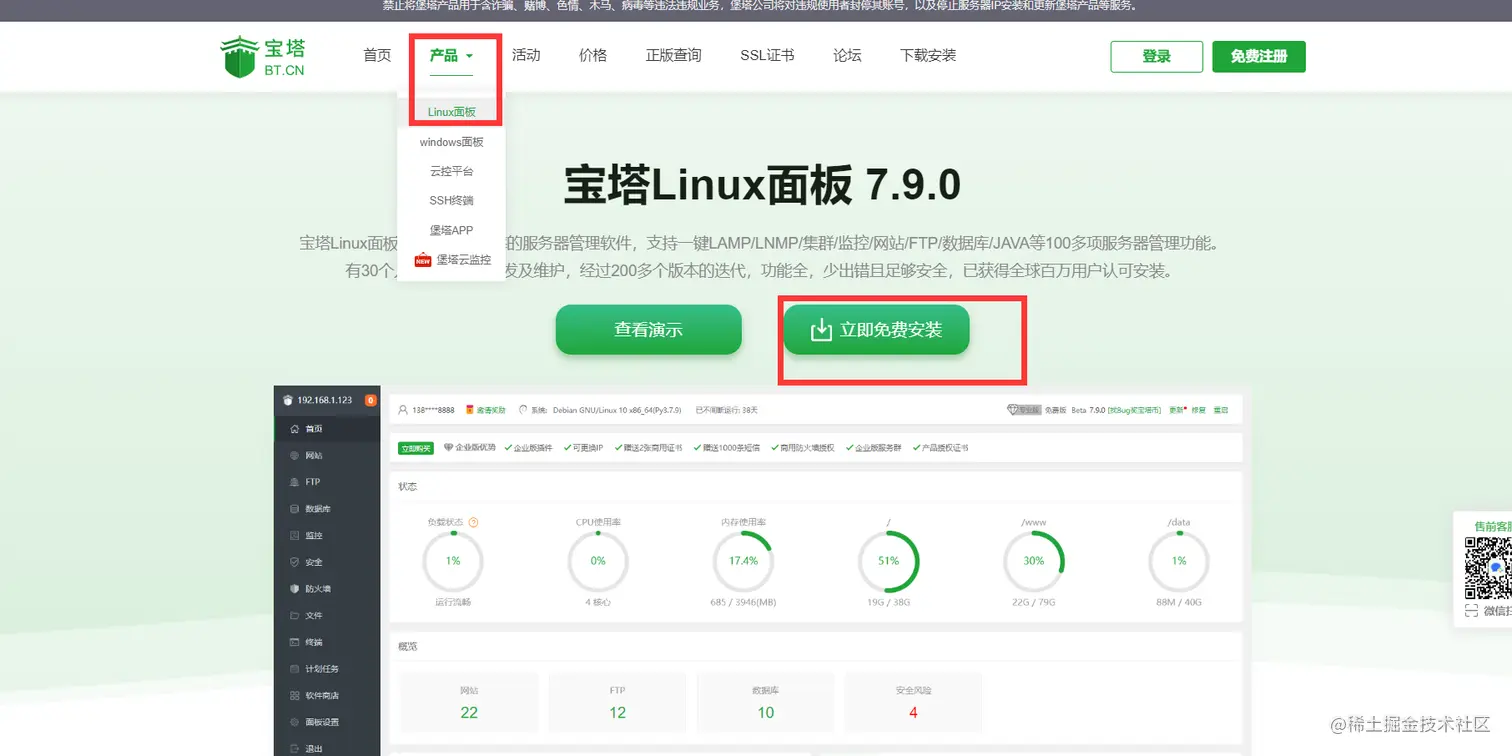1512x756 pixels.
Task: Click the FTP 12 overview card
Action: point(617,702)
